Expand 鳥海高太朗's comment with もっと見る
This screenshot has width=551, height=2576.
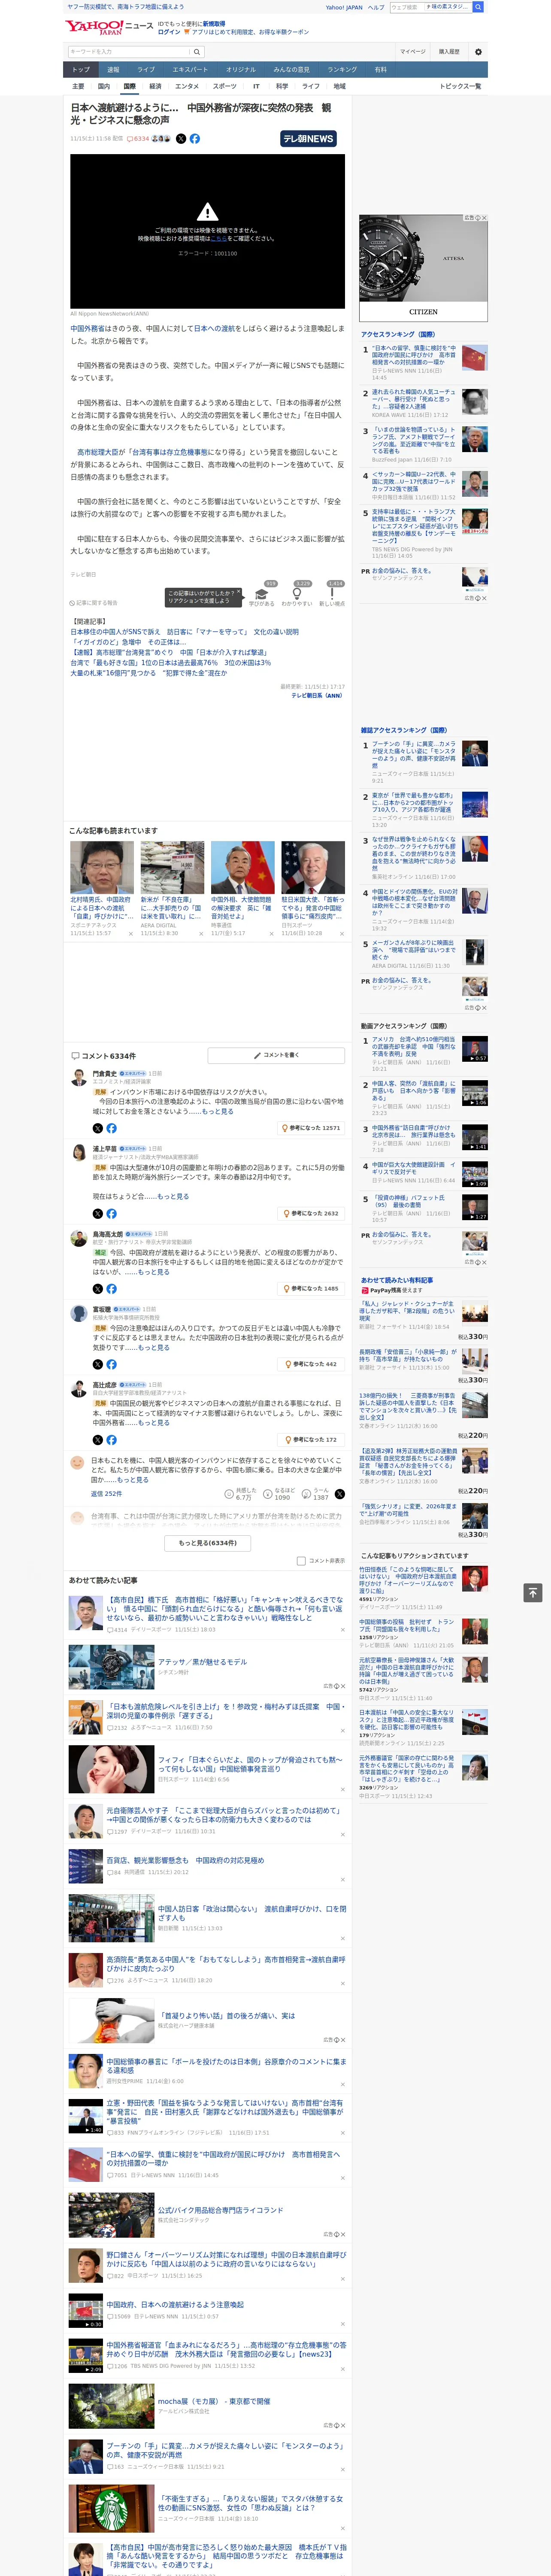[x=154, y=1272]
